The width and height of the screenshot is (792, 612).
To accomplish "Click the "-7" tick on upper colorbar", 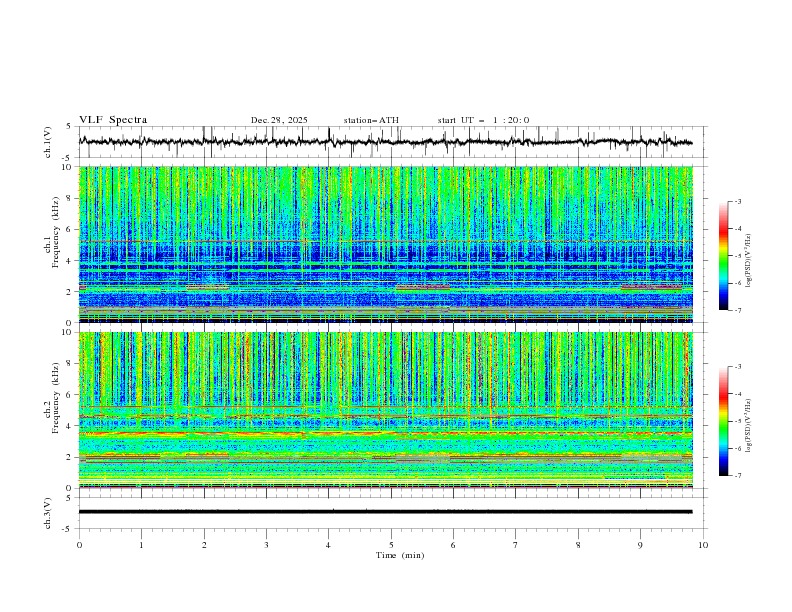I will pos(737,310).
